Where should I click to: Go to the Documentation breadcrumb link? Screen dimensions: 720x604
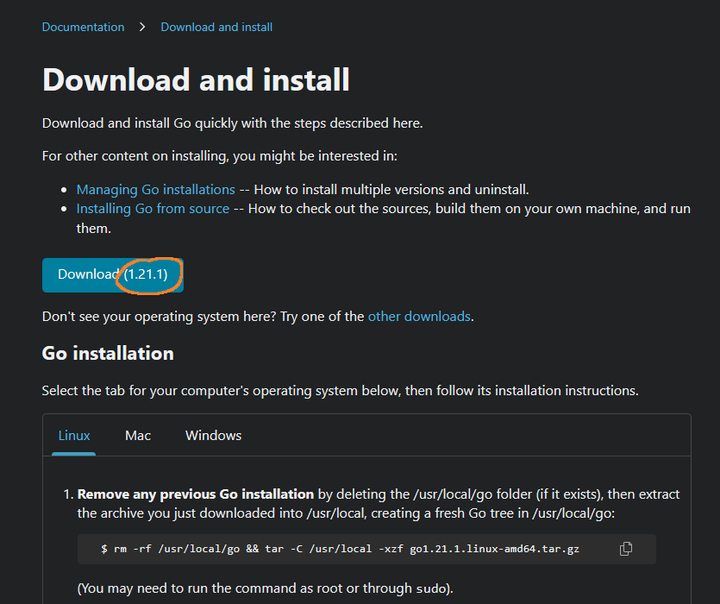[x=83, y=27]
